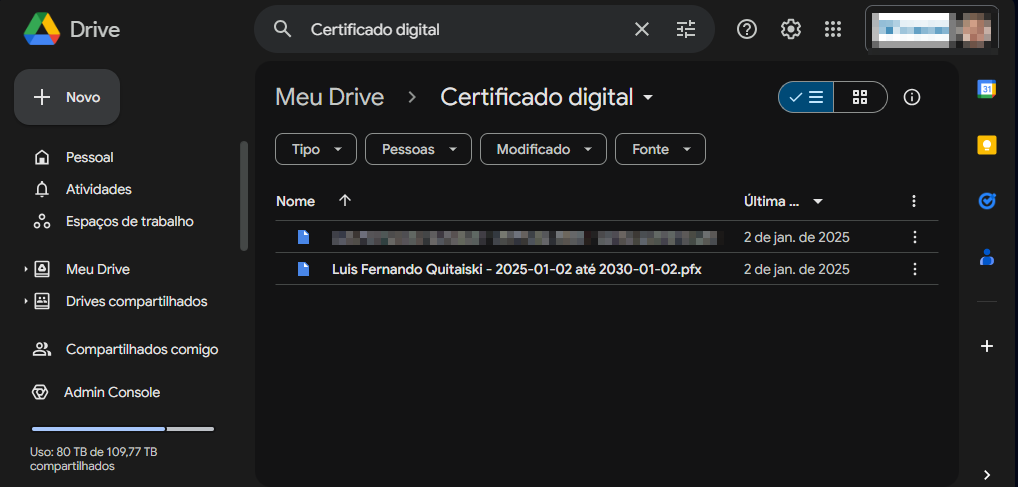Open Google Tasks side panel icon

[987, 201]
